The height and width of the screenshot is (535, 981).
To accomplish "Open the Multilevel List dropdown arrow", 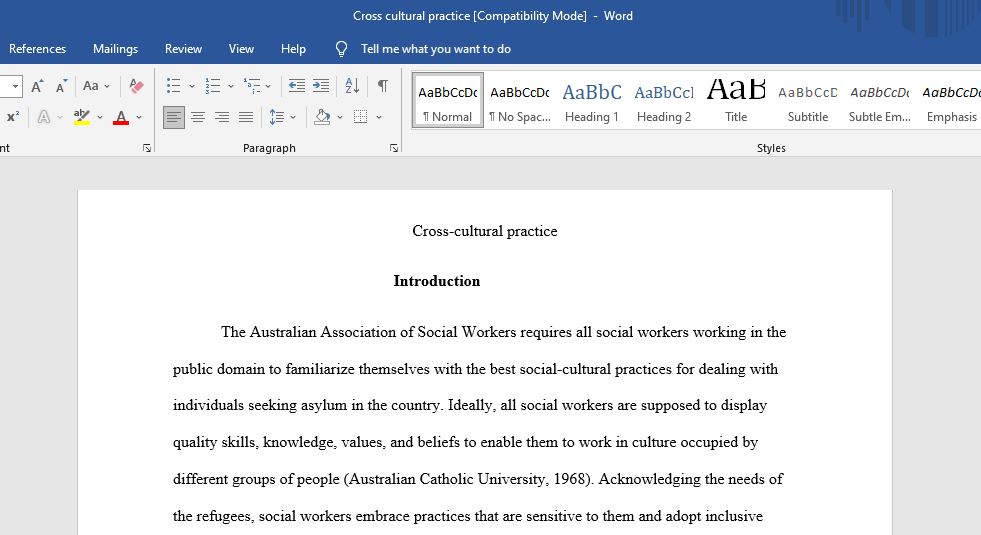I will point(268,86).
